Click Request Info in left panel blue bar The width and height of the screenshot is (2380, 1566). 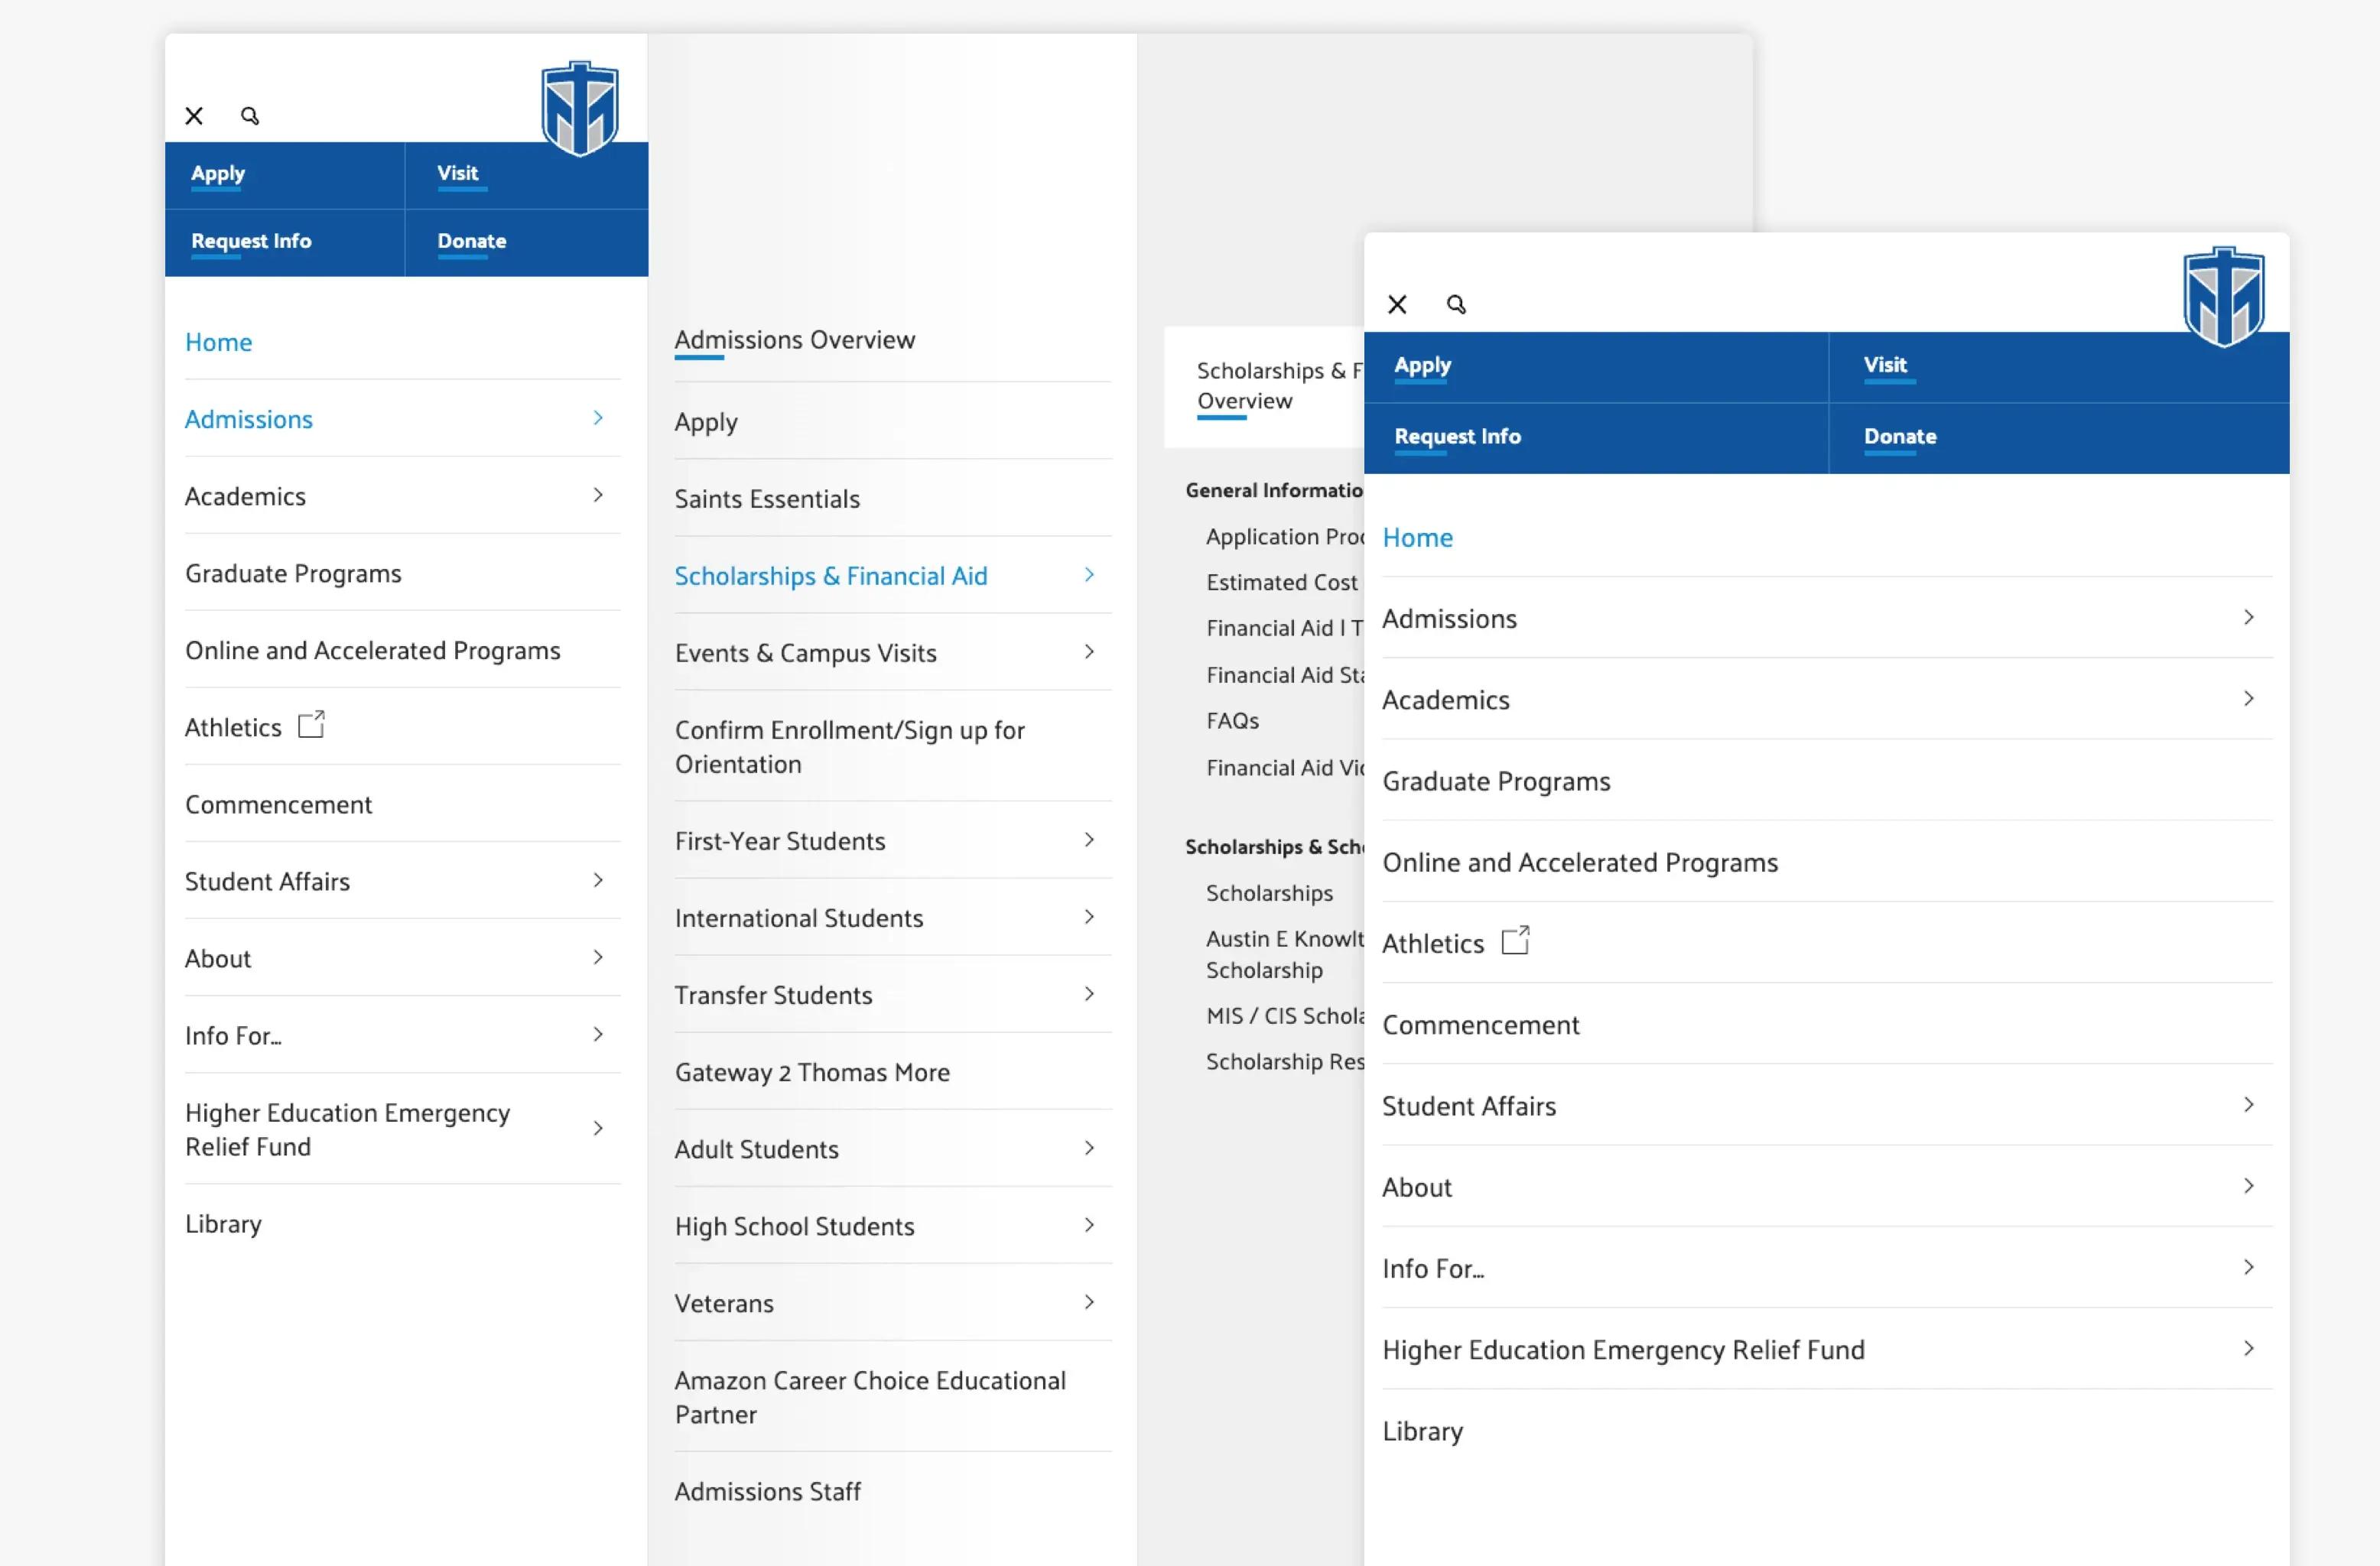[x=251, y=241]
